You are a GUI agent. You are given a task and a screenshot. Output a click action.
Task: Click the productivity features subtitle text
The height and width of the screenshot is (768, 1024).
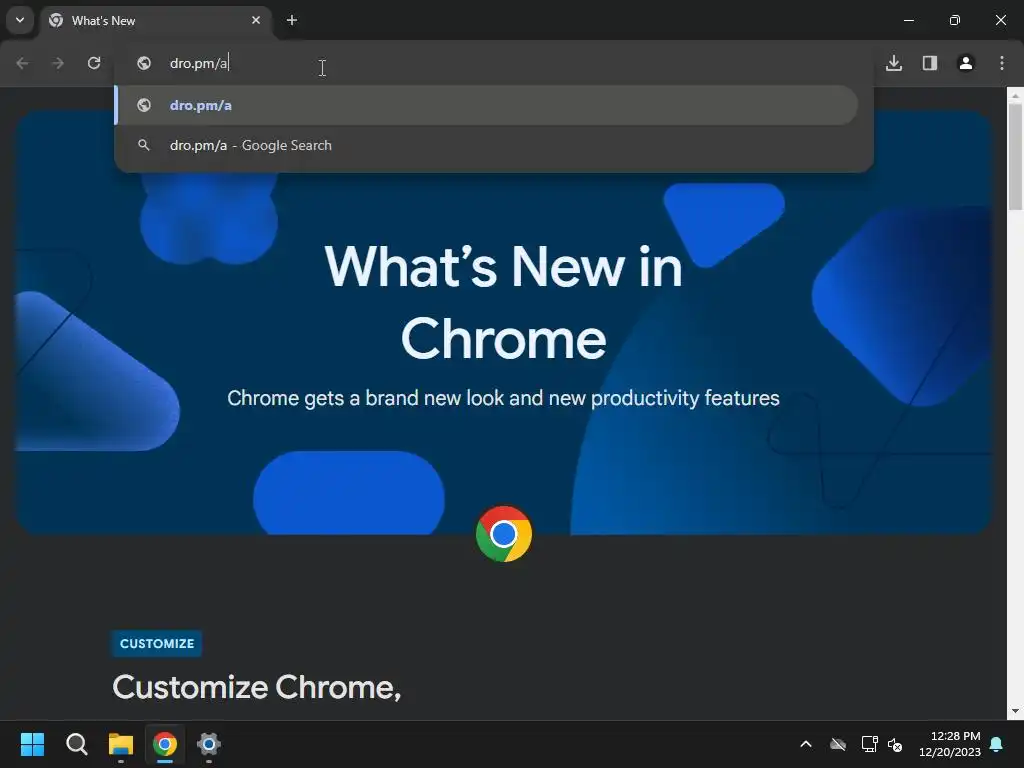(504, 398)
